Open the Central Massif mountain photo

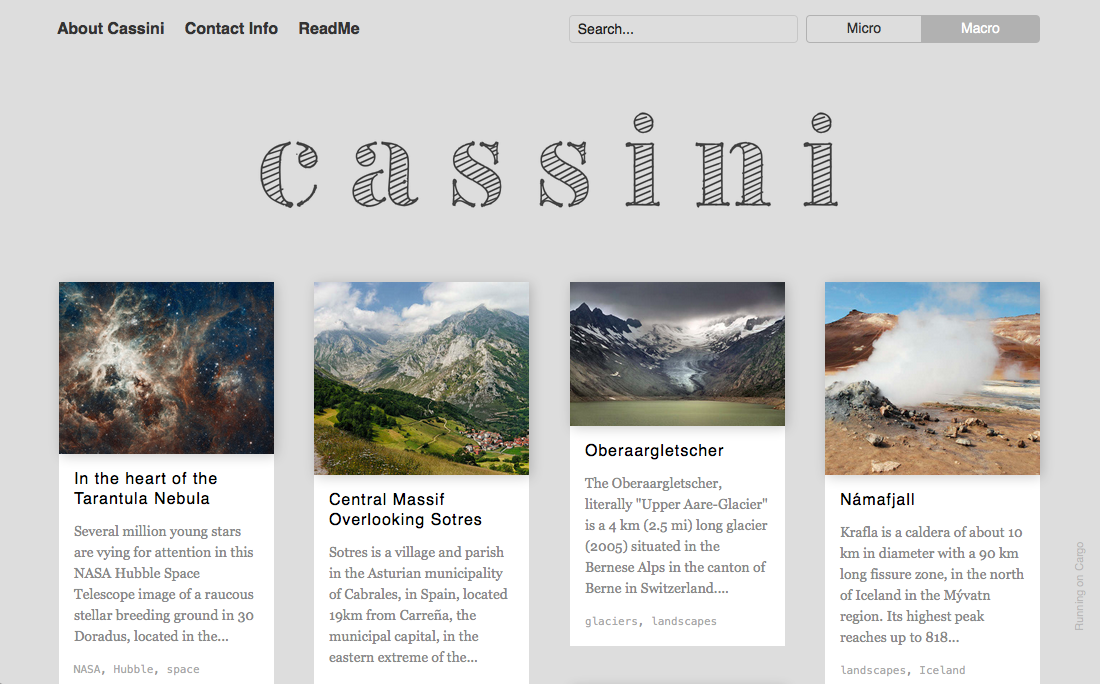[x=421, y=378]
